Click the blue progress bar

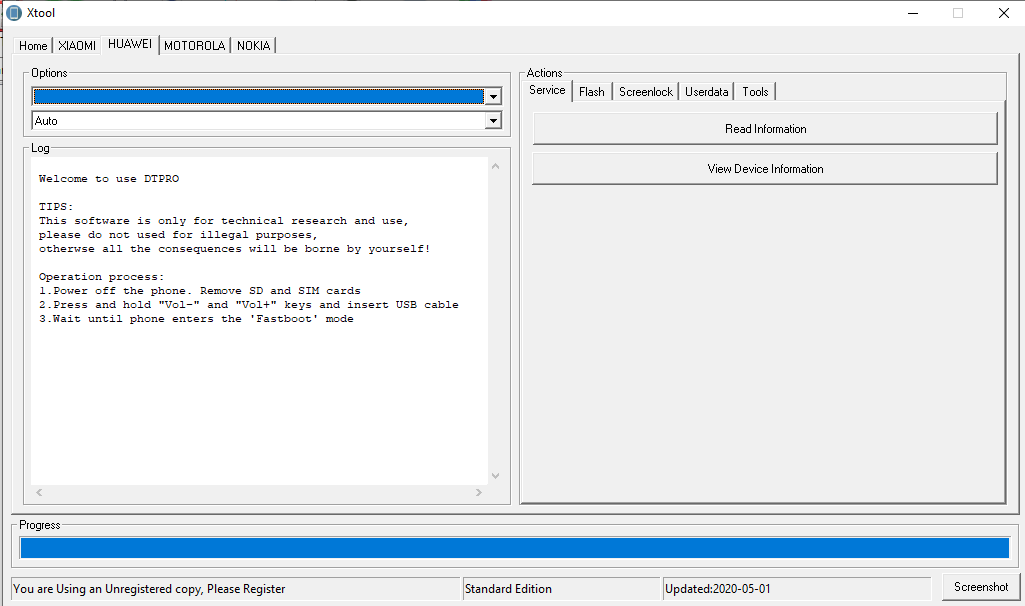(514, 548)
